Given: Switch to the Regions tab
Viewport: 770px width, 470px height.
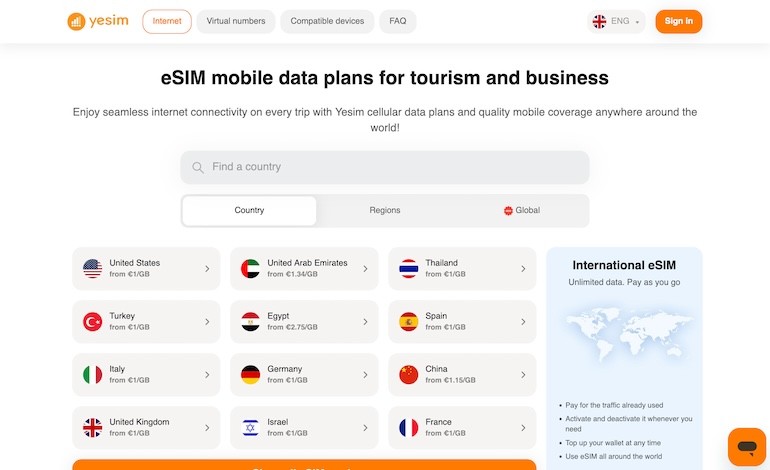Looking at the screenshot, I should pos(385,210).
